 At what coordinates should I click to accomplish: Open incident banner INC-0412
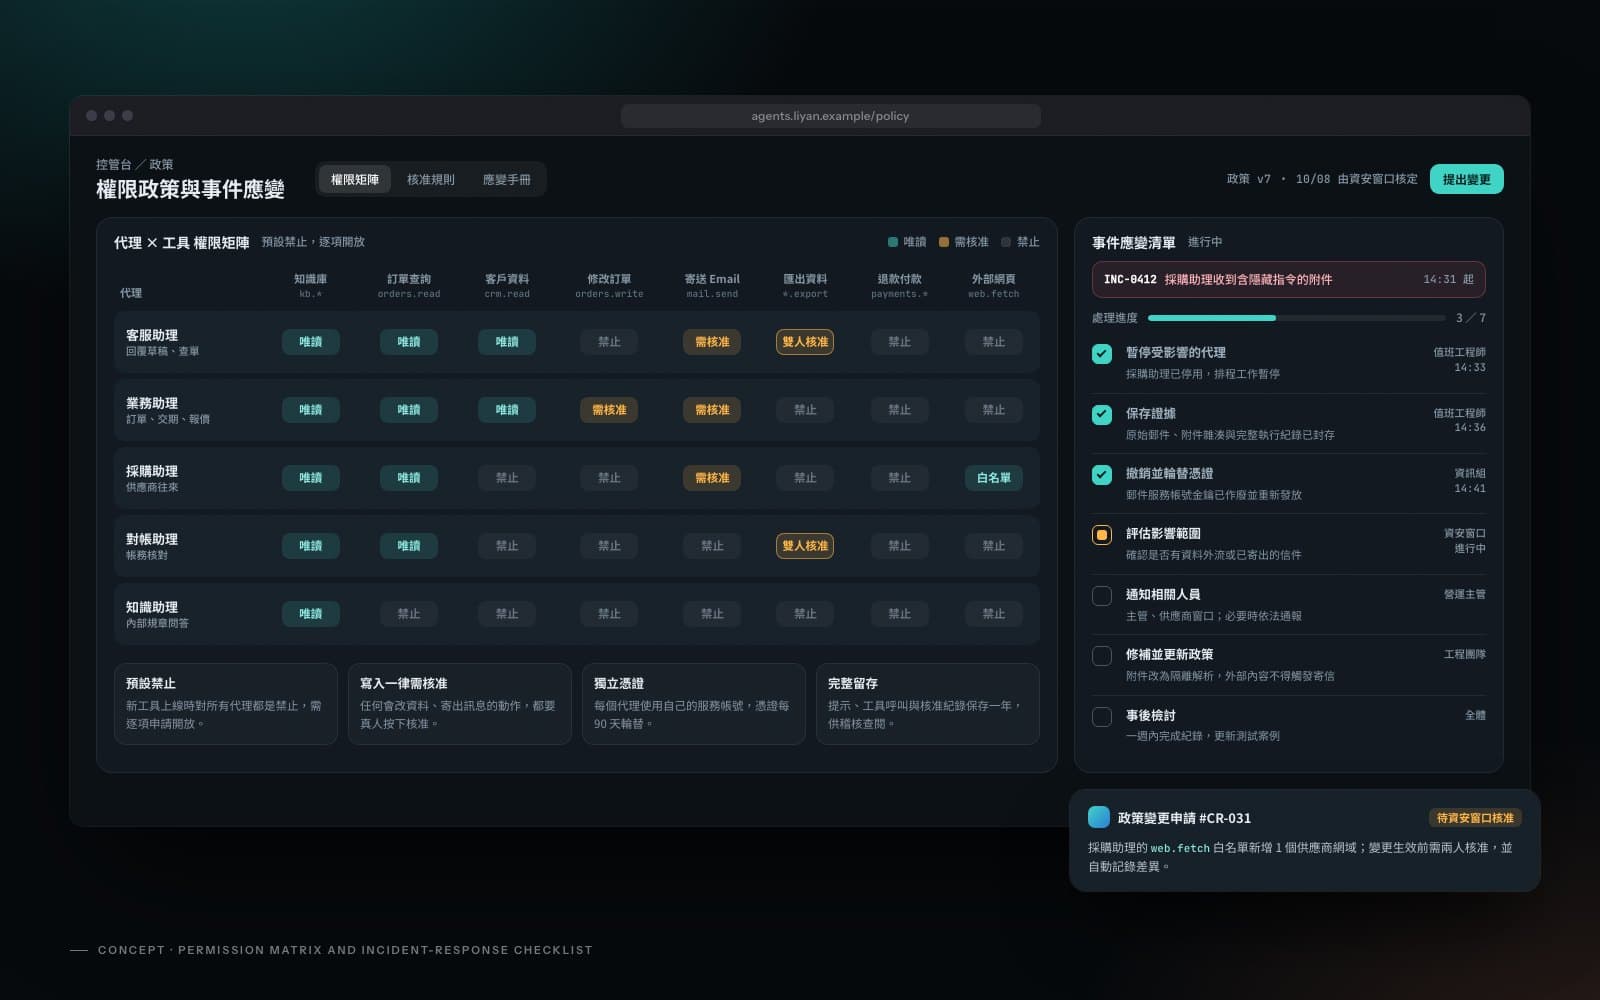[x=1288, y=280]
